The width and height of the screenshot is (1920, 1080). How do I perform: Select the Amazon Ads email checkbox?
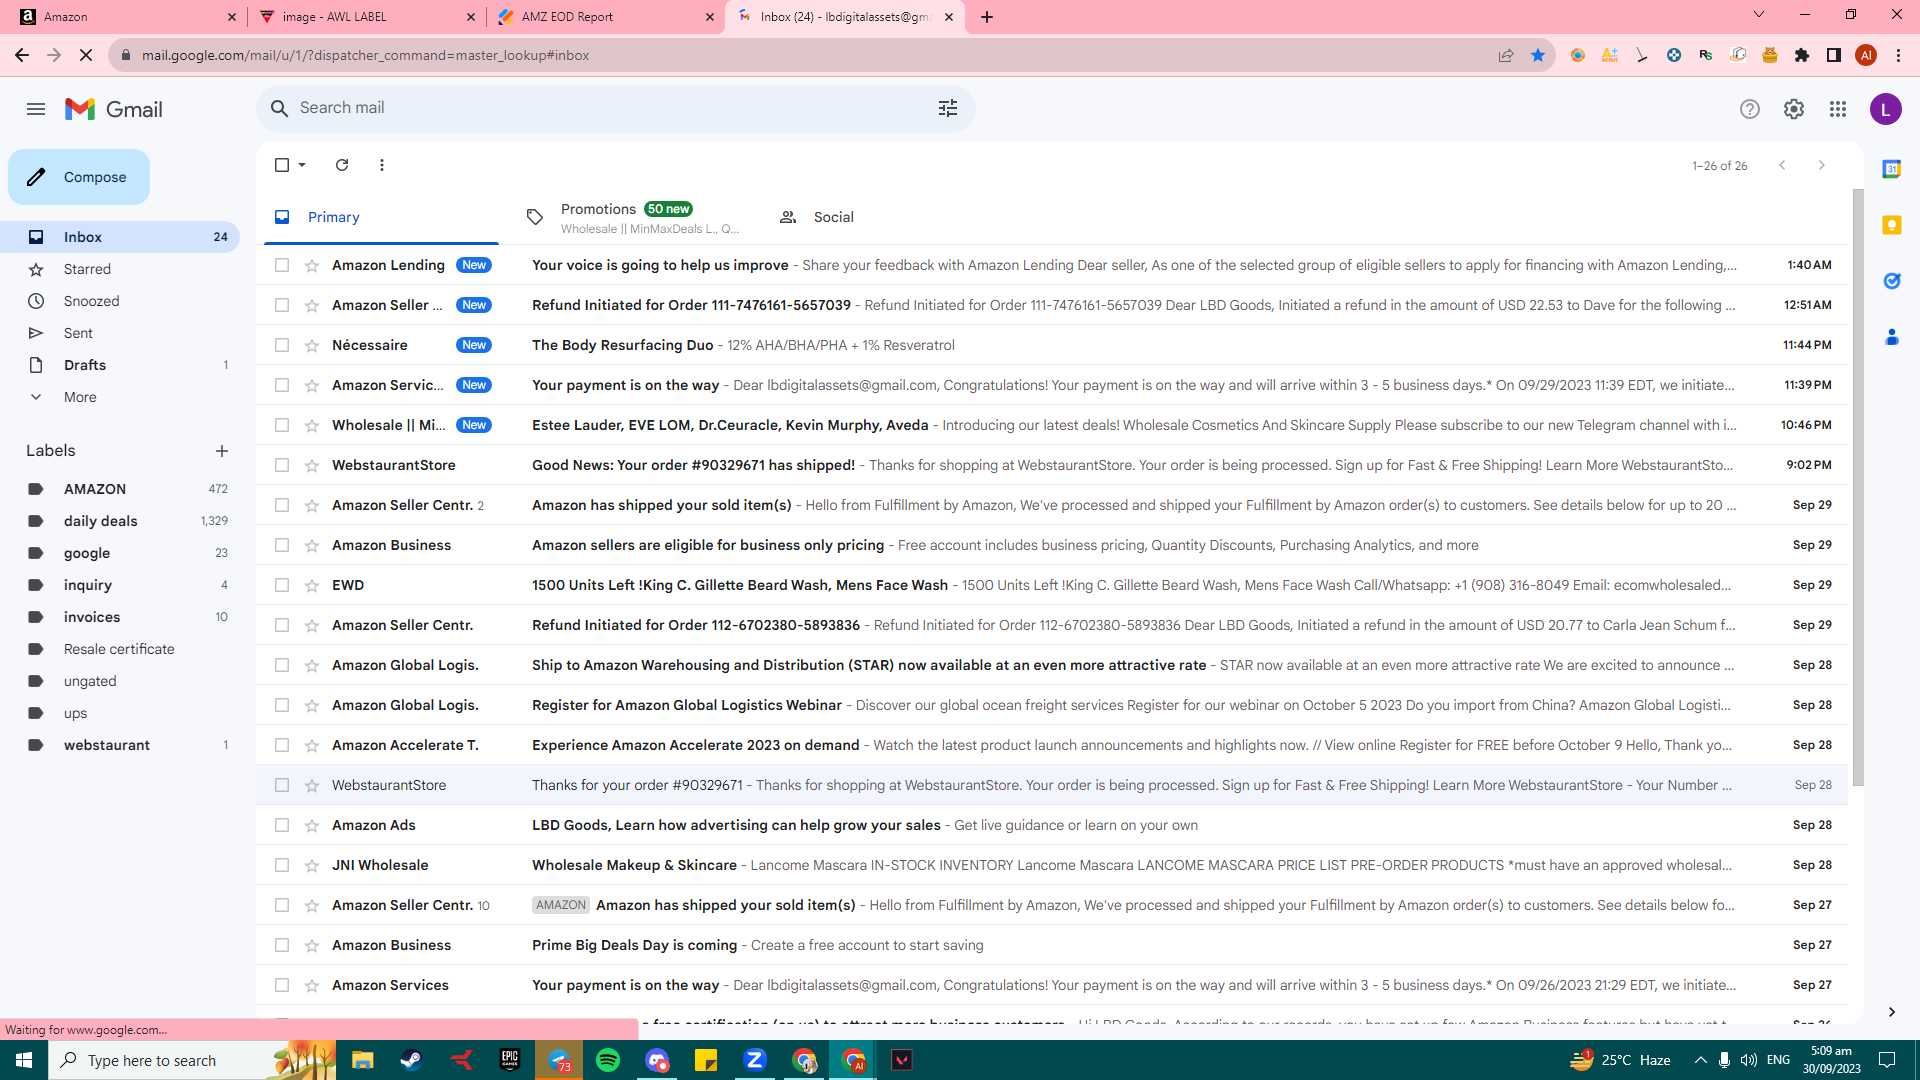282,825
